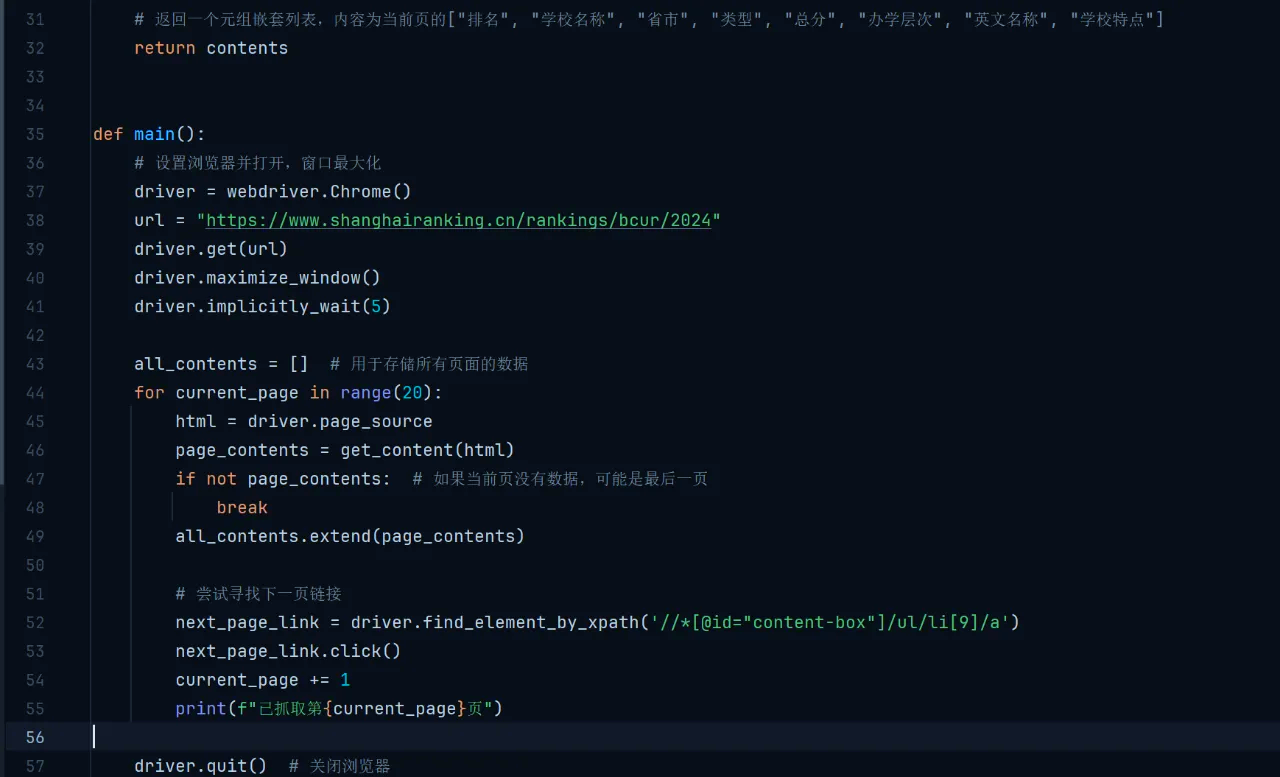Select the 'webdriver.Chrome()' call
Image resolution: width=1280 pixels, height=777 pixels.
[x=319, y=191]
